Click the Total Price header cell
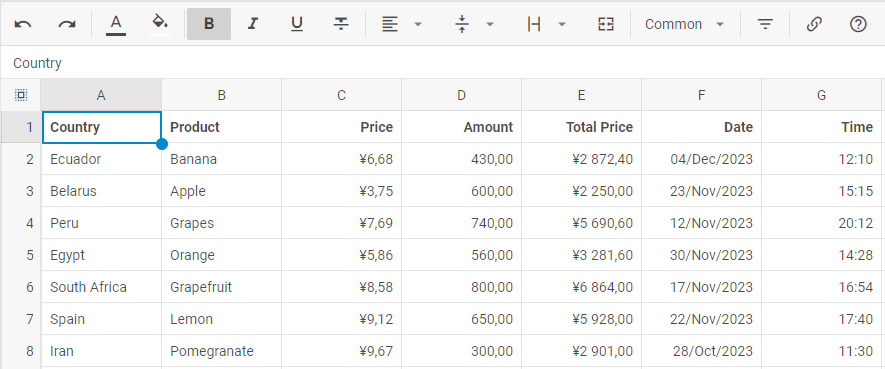 [581, 127]
